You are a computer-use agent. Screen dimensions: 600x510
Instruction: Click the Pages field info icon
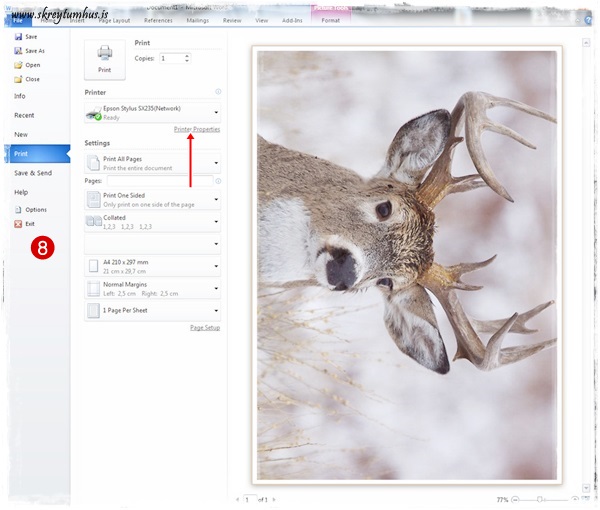tap(218, 181)
